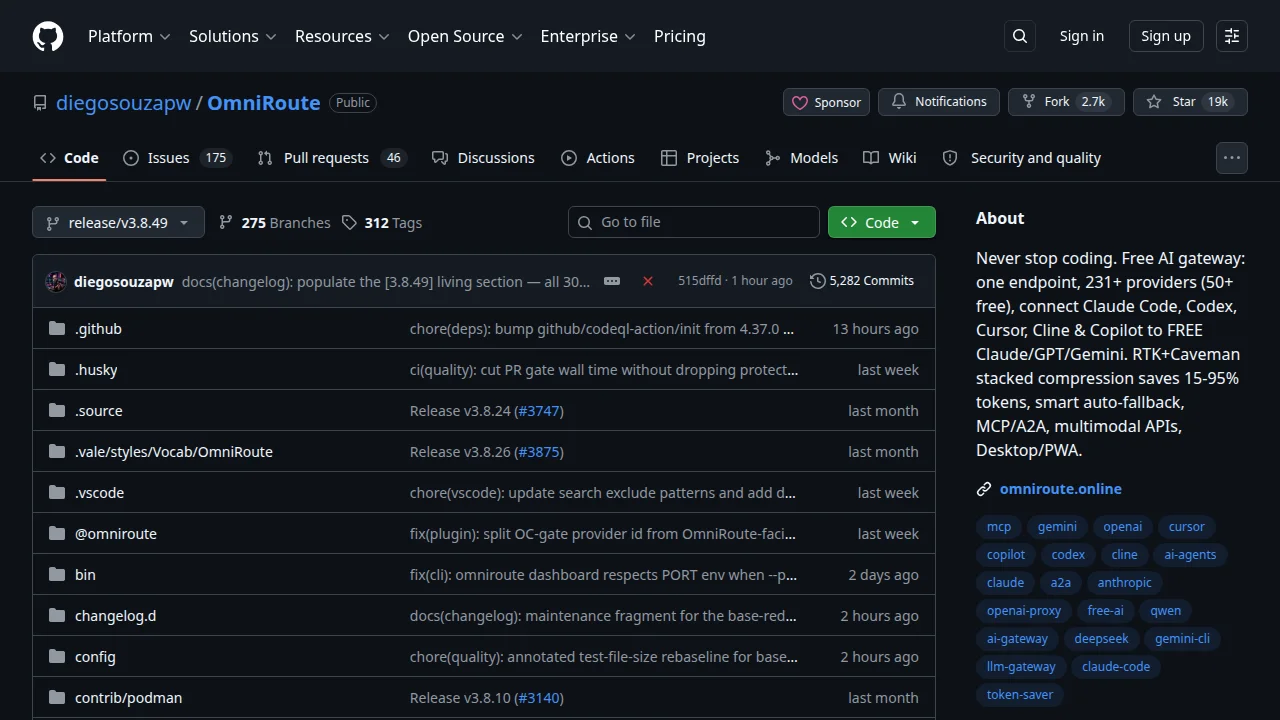Focus the Go to file search field
The width and height of the screenshot is (1280, 720).
coord(694,222)
